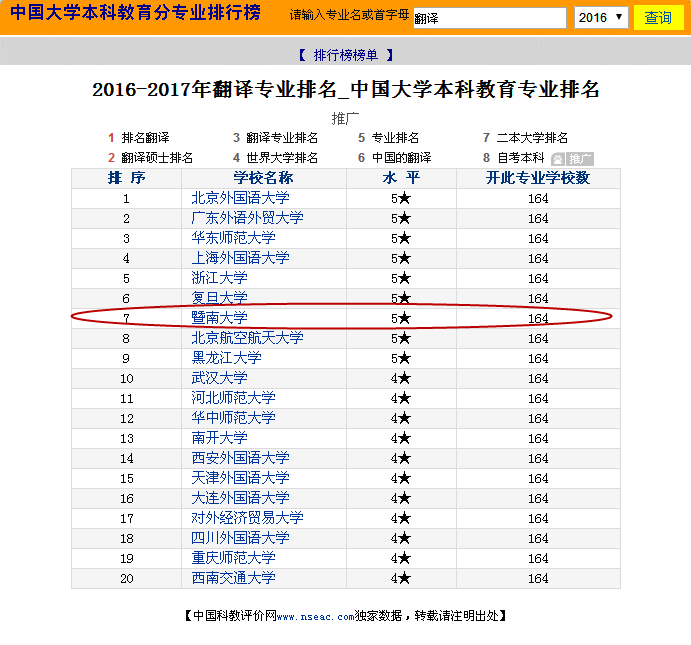Open the 中国的翻译 promoted link
691x645 pixels.
click(401, 158)
